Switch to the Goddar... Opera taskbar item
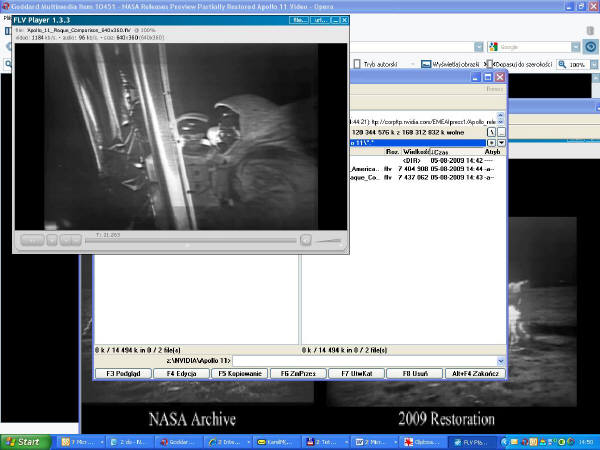 click(178, 442)
